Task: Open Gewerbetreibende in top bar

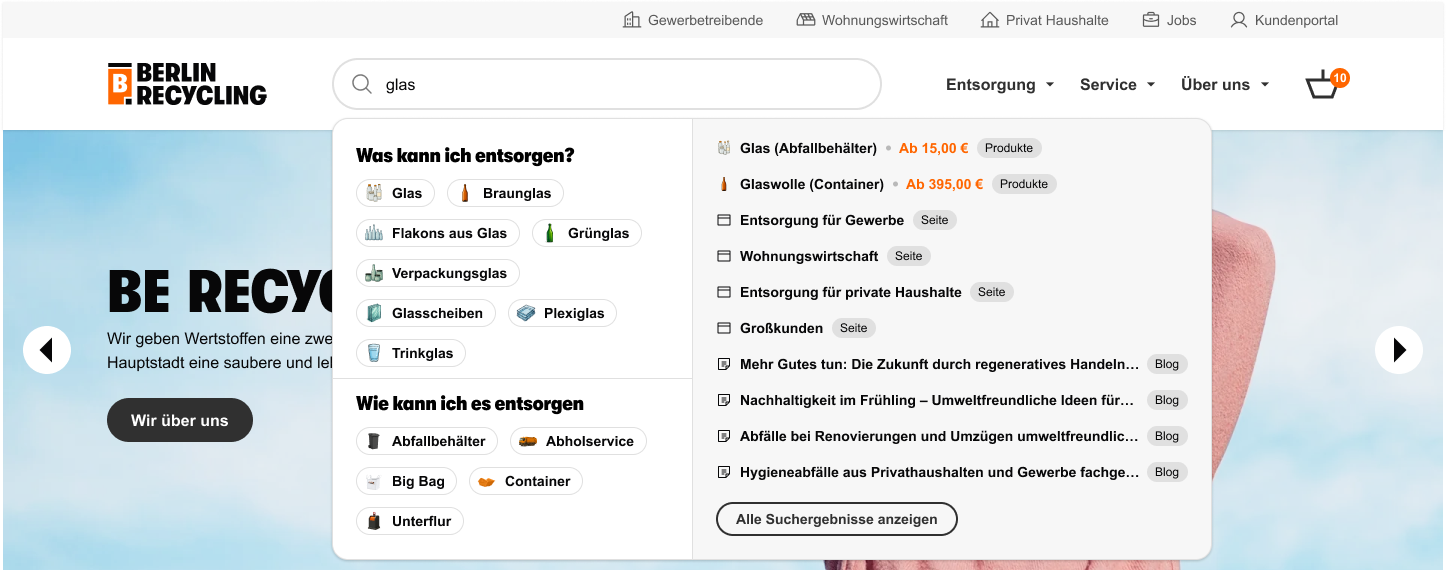Action: tap(693, 20)
